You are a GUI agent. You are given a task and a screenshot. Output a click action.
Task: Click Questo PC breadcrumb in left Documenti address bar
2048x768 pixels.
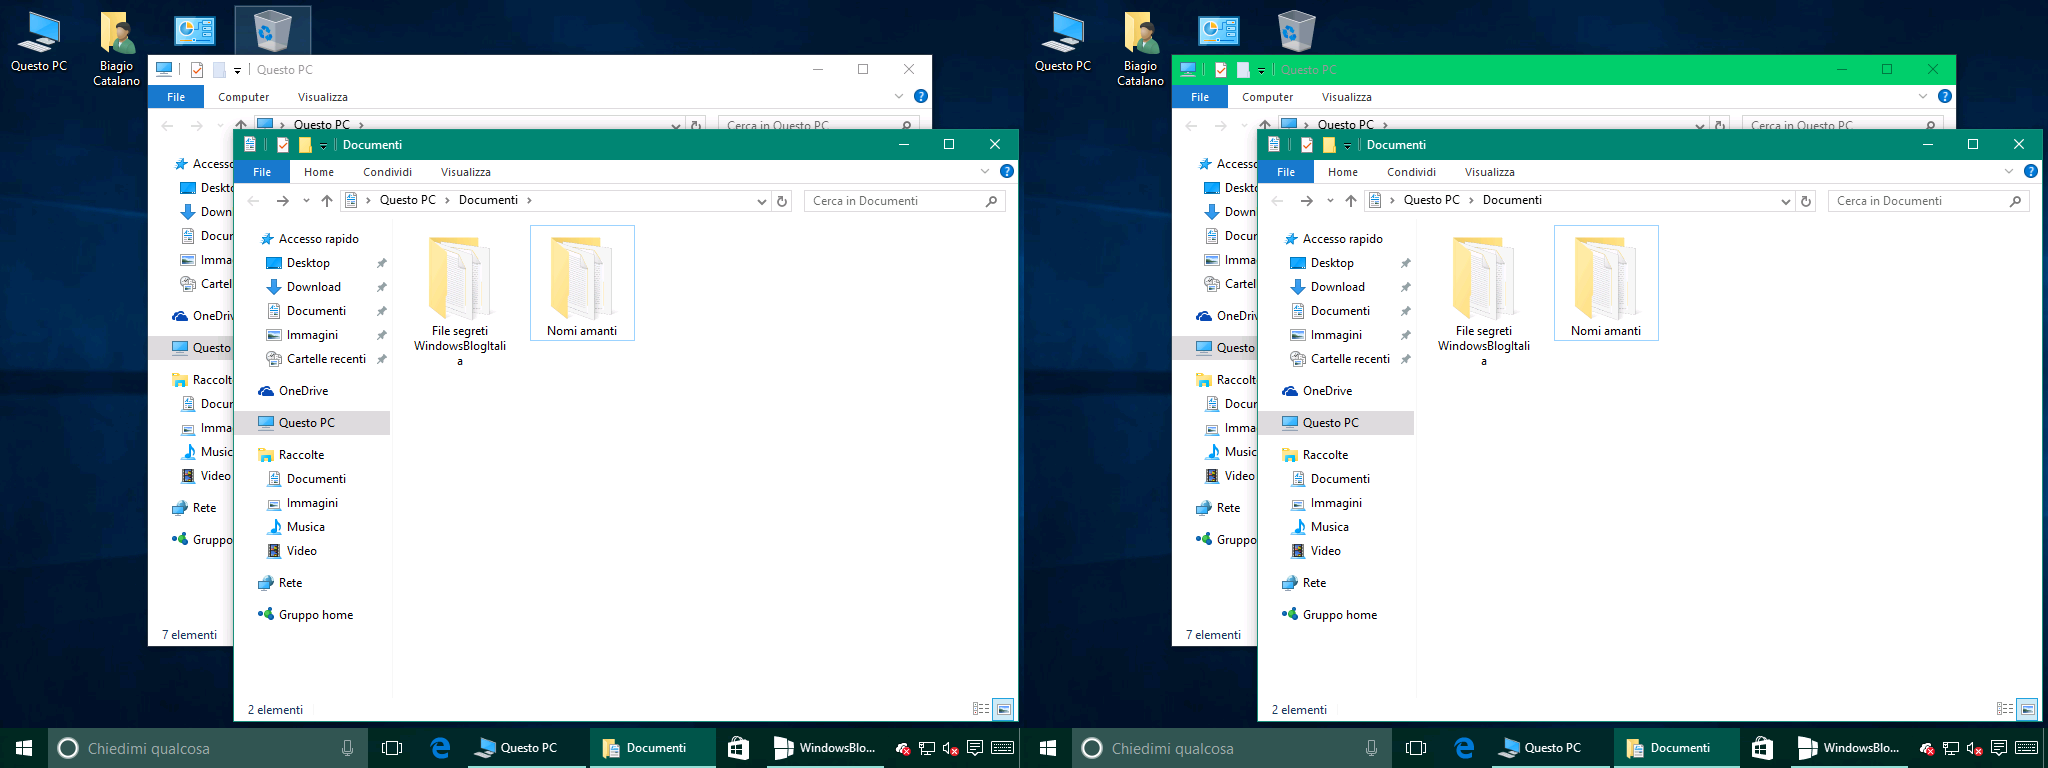(408, 200)
